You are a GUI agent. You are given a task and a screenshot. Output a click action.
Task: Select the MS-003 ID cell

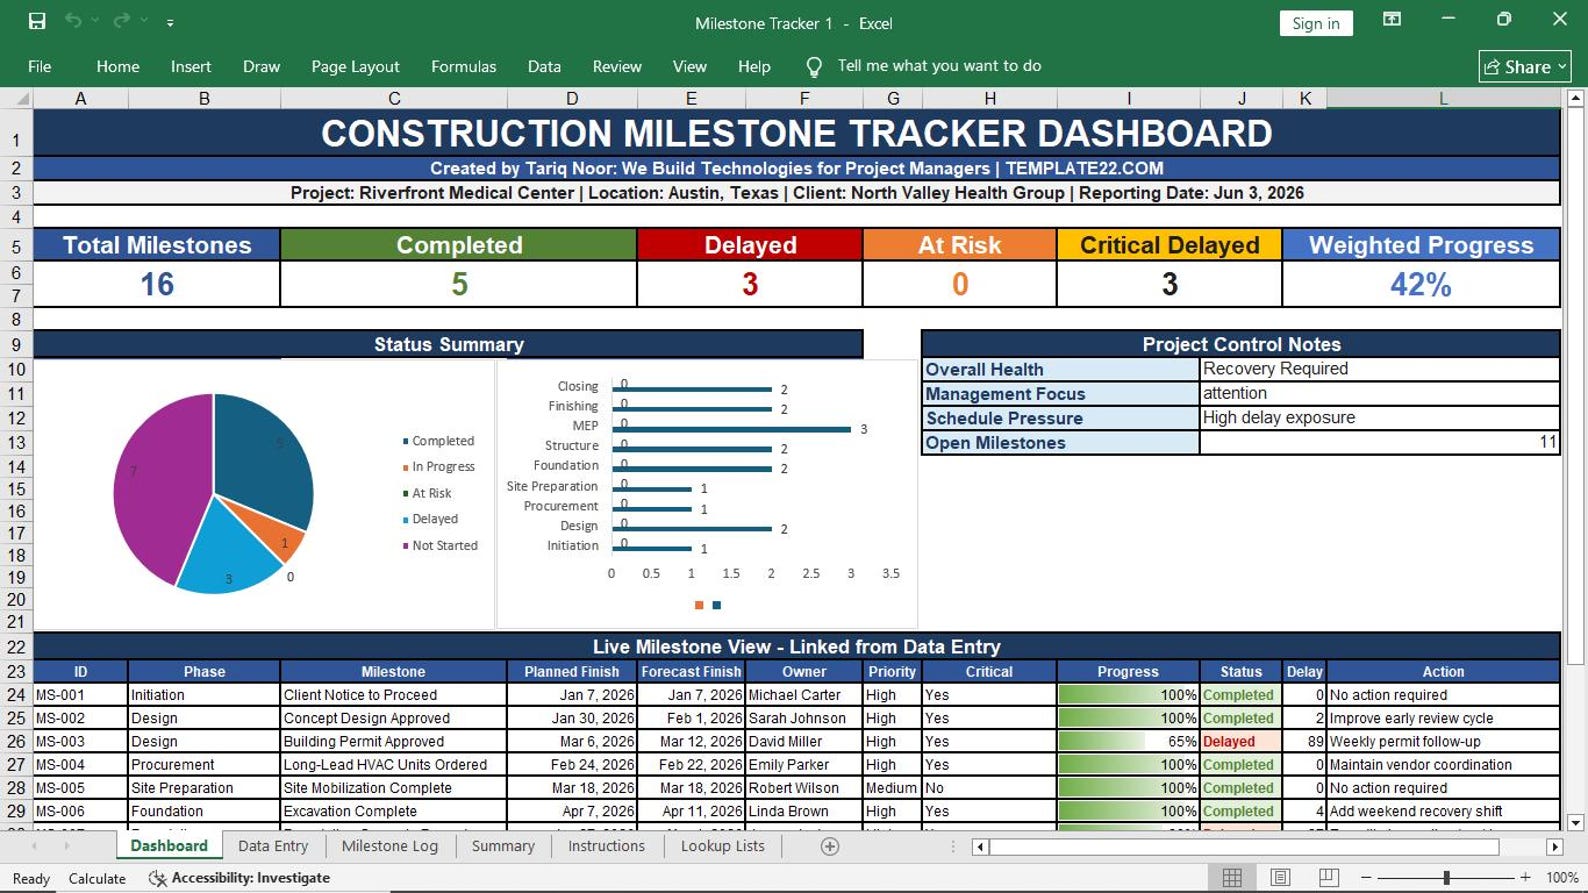[80, 742]
